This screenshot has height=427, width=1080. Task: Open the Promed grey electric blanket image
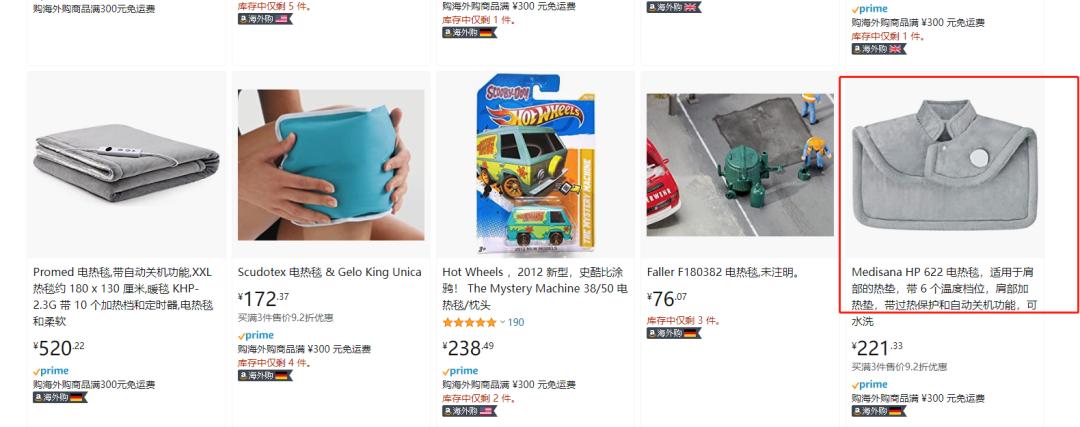[x=126, y=164]
